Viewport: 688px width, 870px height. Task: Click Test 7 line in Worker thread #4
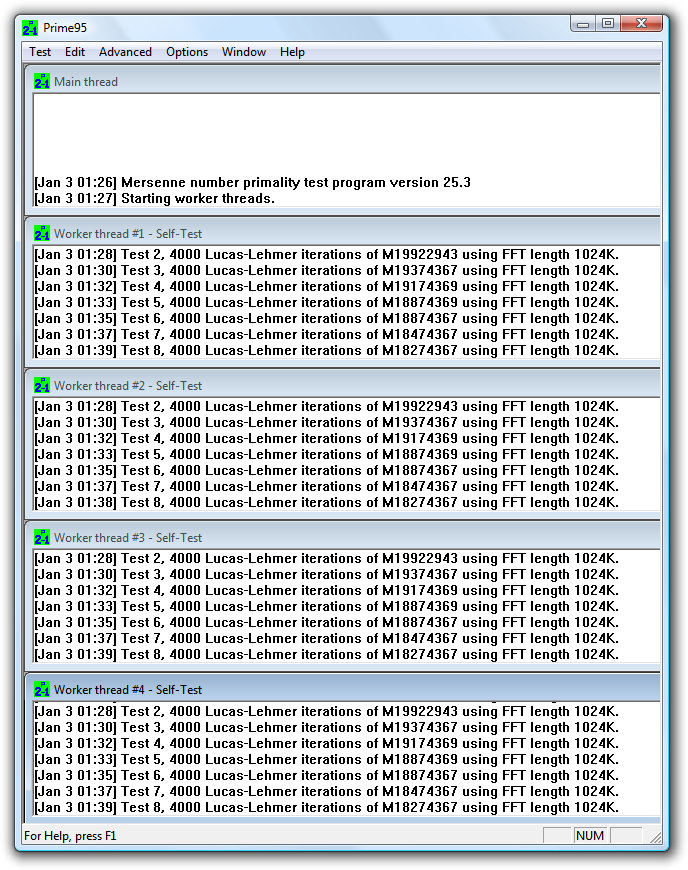326,792
